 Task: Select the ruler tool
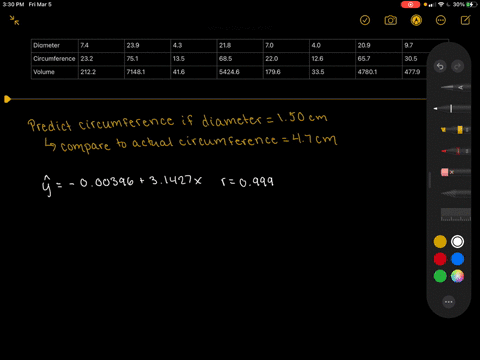455,215
